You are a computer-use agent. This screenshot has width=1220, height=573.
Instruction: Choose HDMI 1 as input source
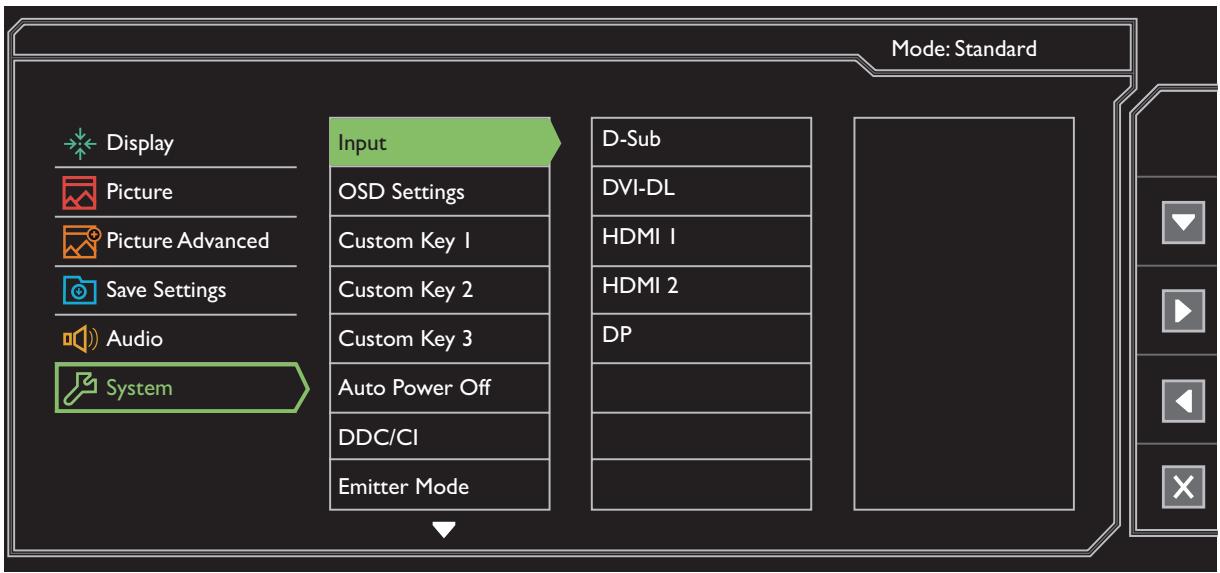coord(702,240)
